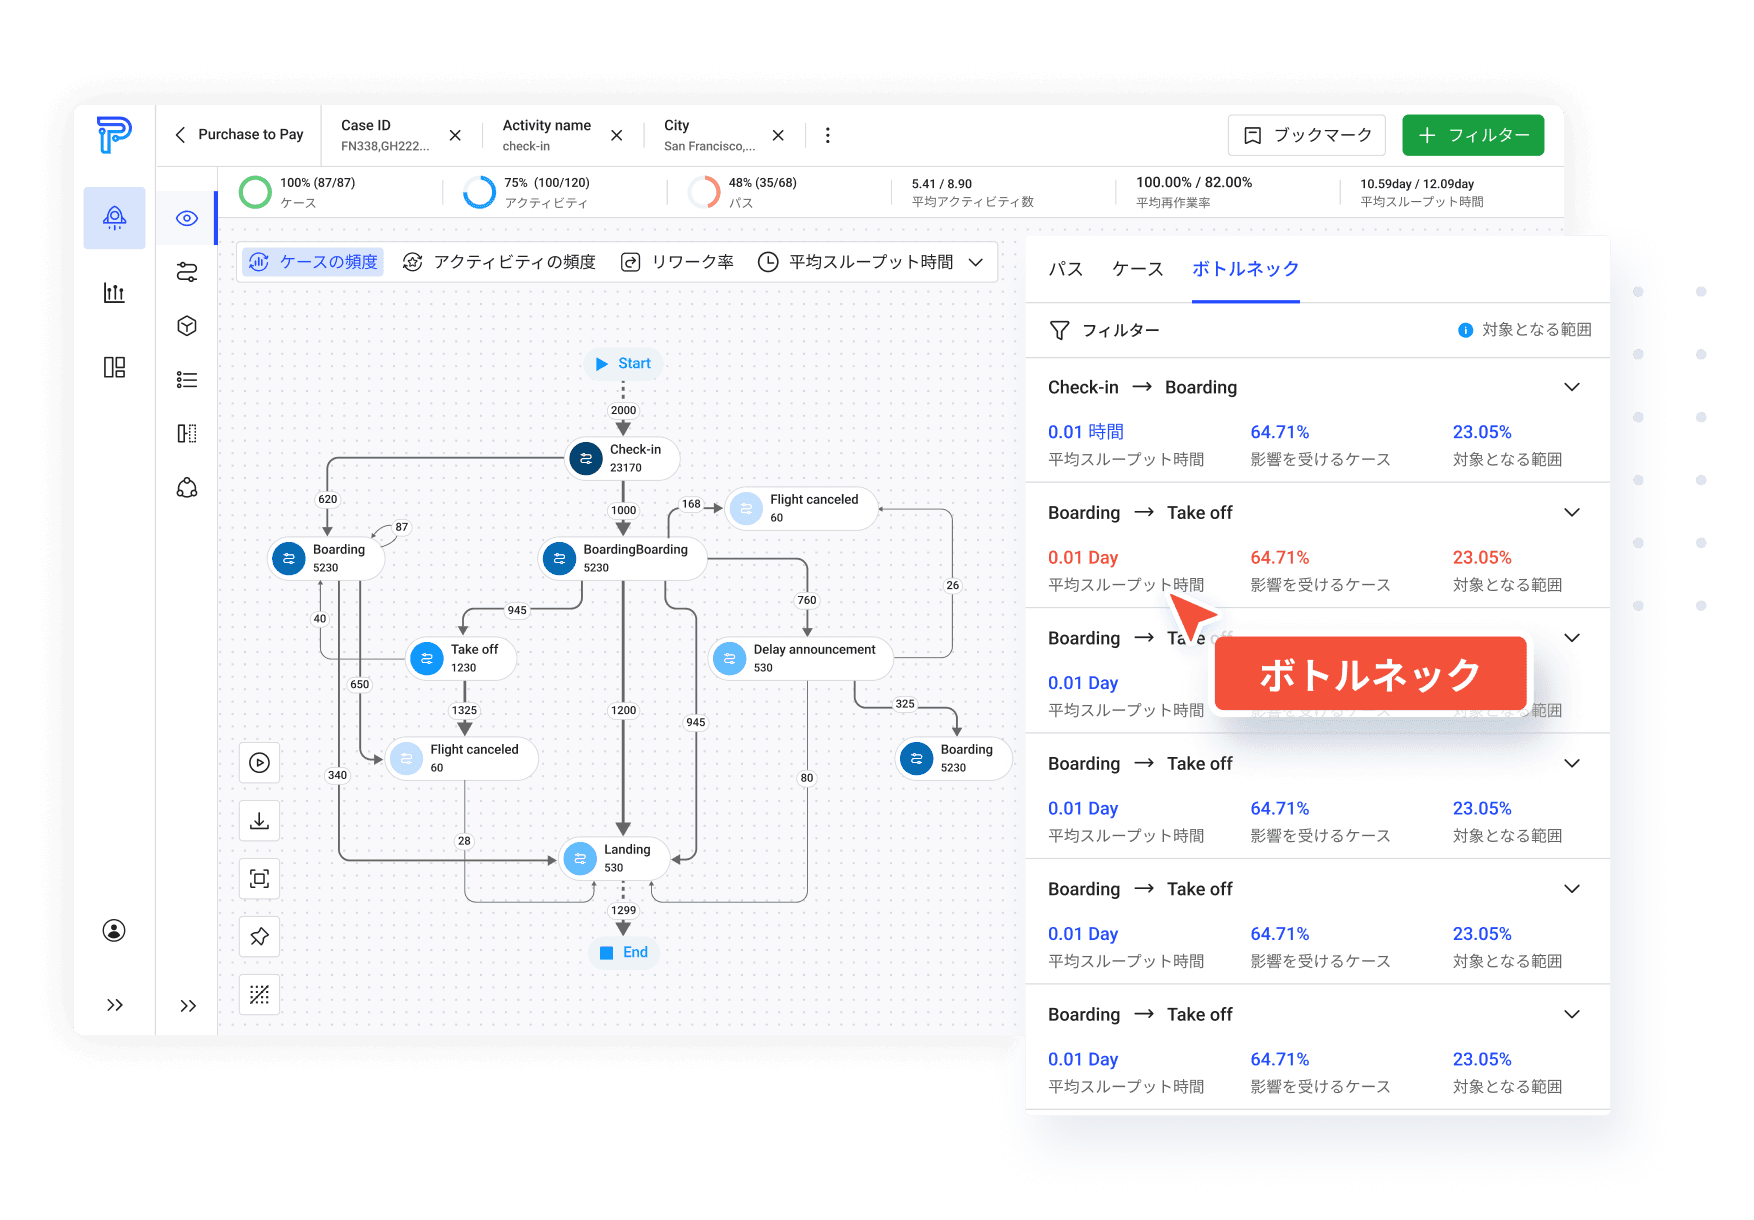Select 平均スループット時間 metric
The width and height of the screenshot is (1754, 1220).
click(x=855, y=262)
